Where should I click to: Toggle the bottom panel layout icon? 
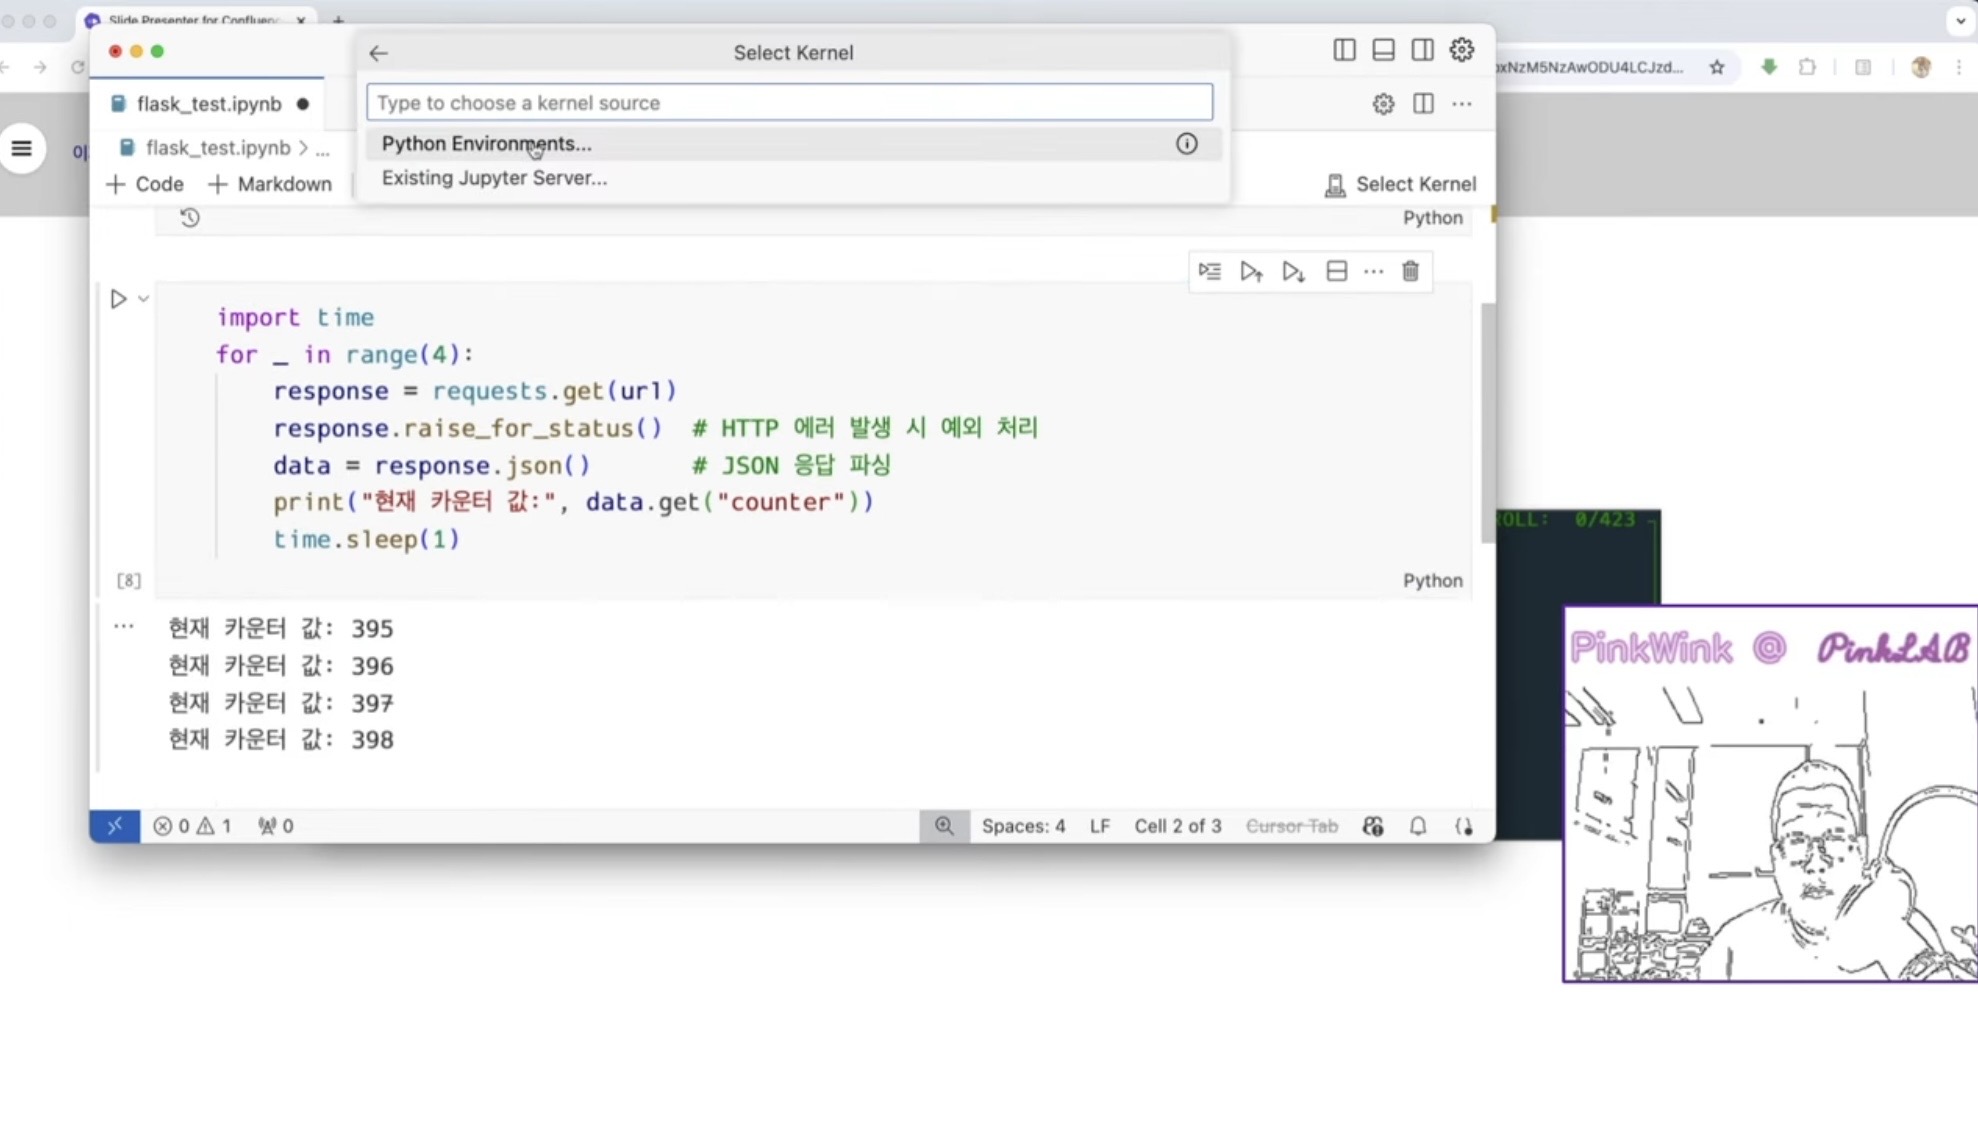pos(1383,50)
